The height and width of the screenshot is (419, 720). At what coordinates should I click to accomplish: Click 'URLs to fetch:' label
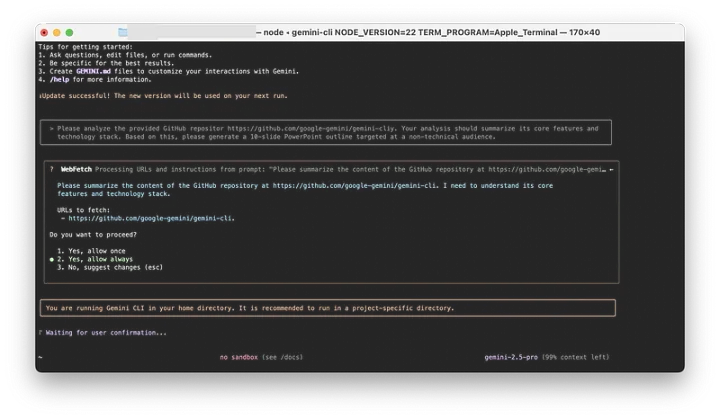click(x=84, y=210)
